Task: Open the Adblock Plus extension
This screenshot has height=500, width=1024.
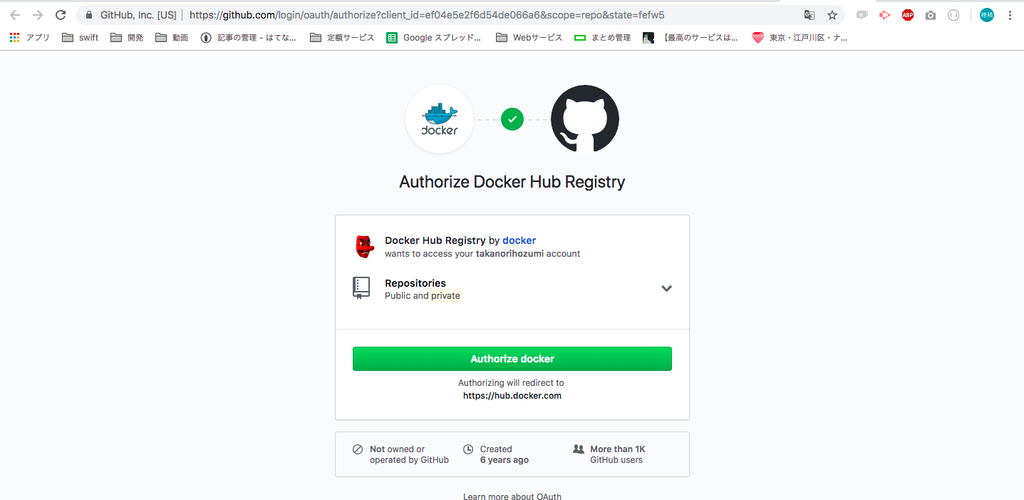Action: [908, 14]
